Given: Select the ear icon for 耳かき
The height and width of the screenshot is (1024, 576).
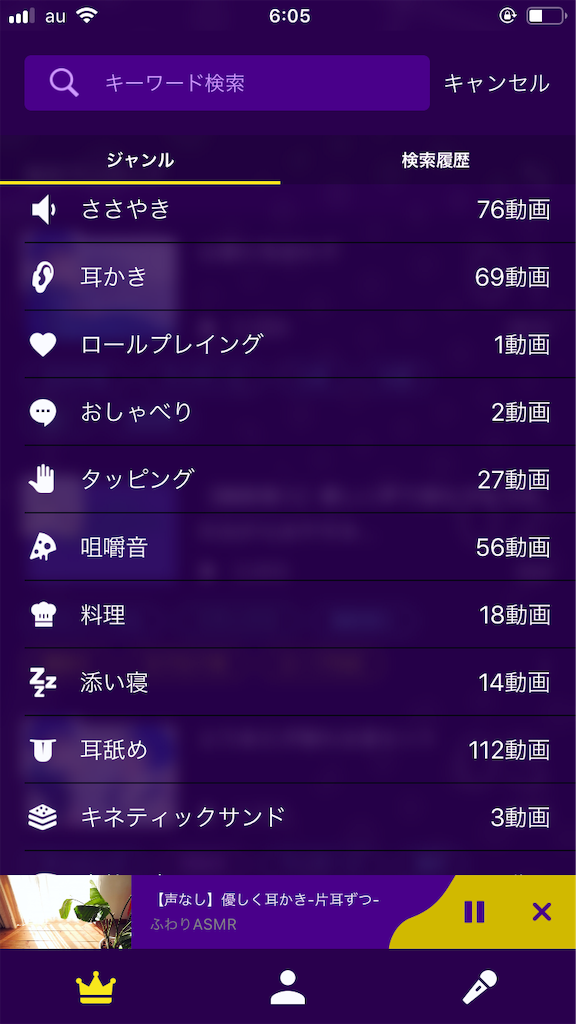Looking at the screenshot, I should click(x=43, y=277).
